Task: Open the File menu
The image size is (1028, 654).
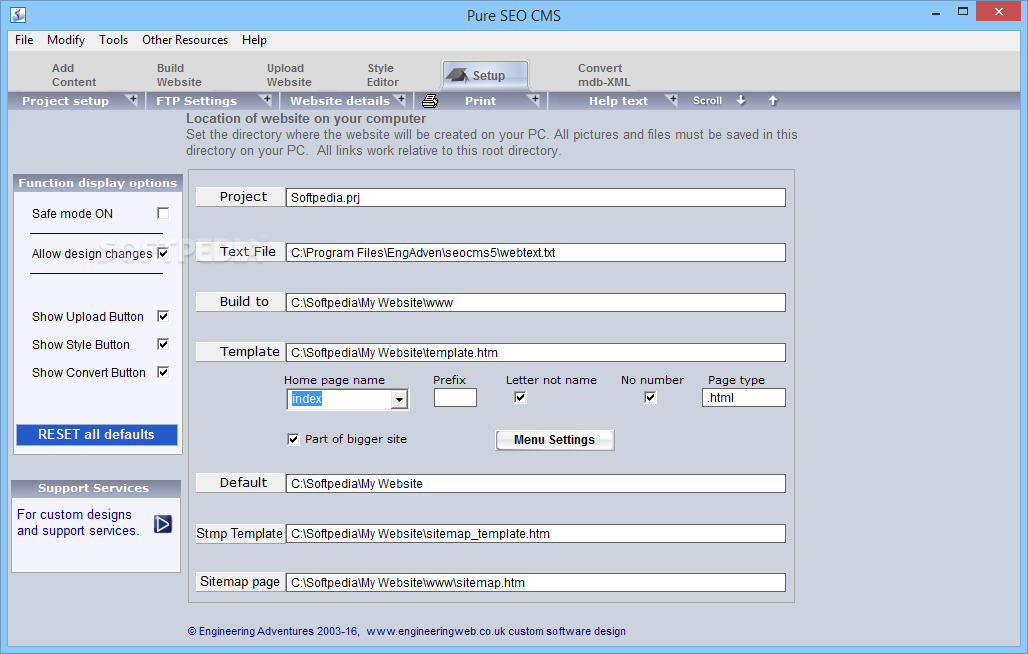Action: click(24, 40)
